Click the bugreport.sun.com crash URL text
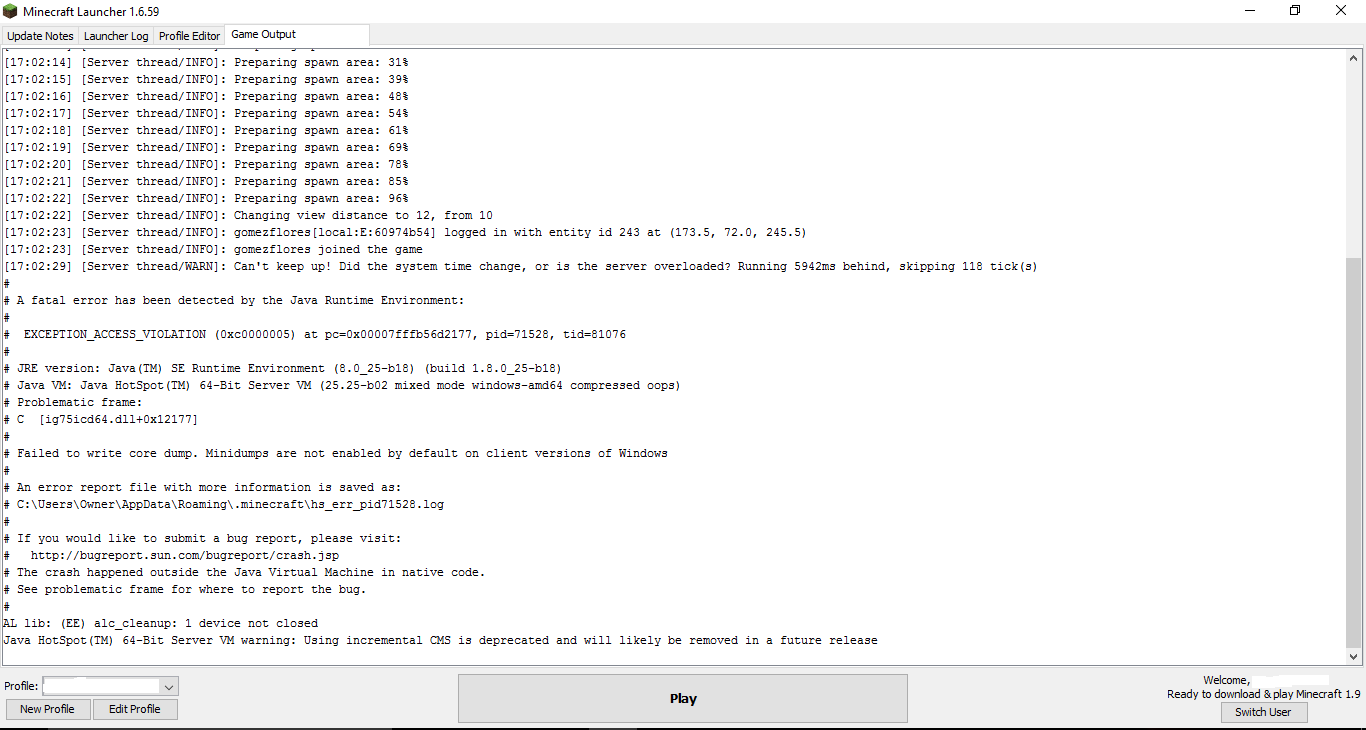This screenshot has height=730, width=1366. click(185, 555)
